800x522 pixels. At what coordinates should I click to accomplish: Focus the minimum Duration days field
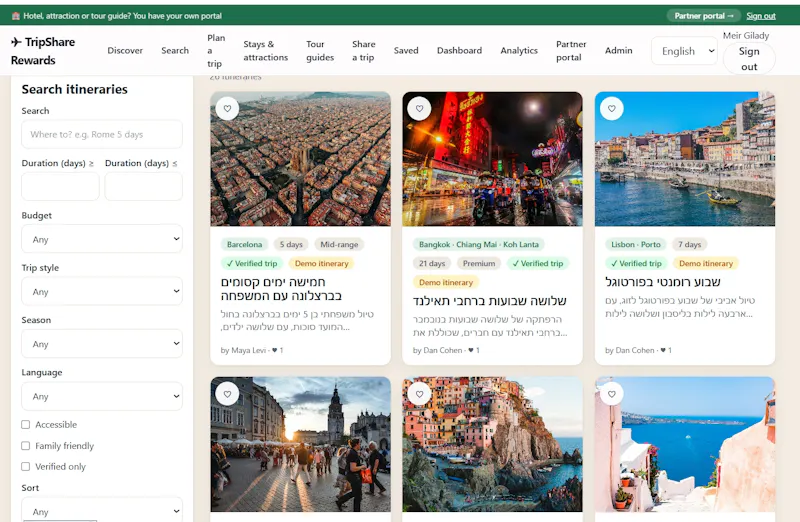click(x=60, y=186)
